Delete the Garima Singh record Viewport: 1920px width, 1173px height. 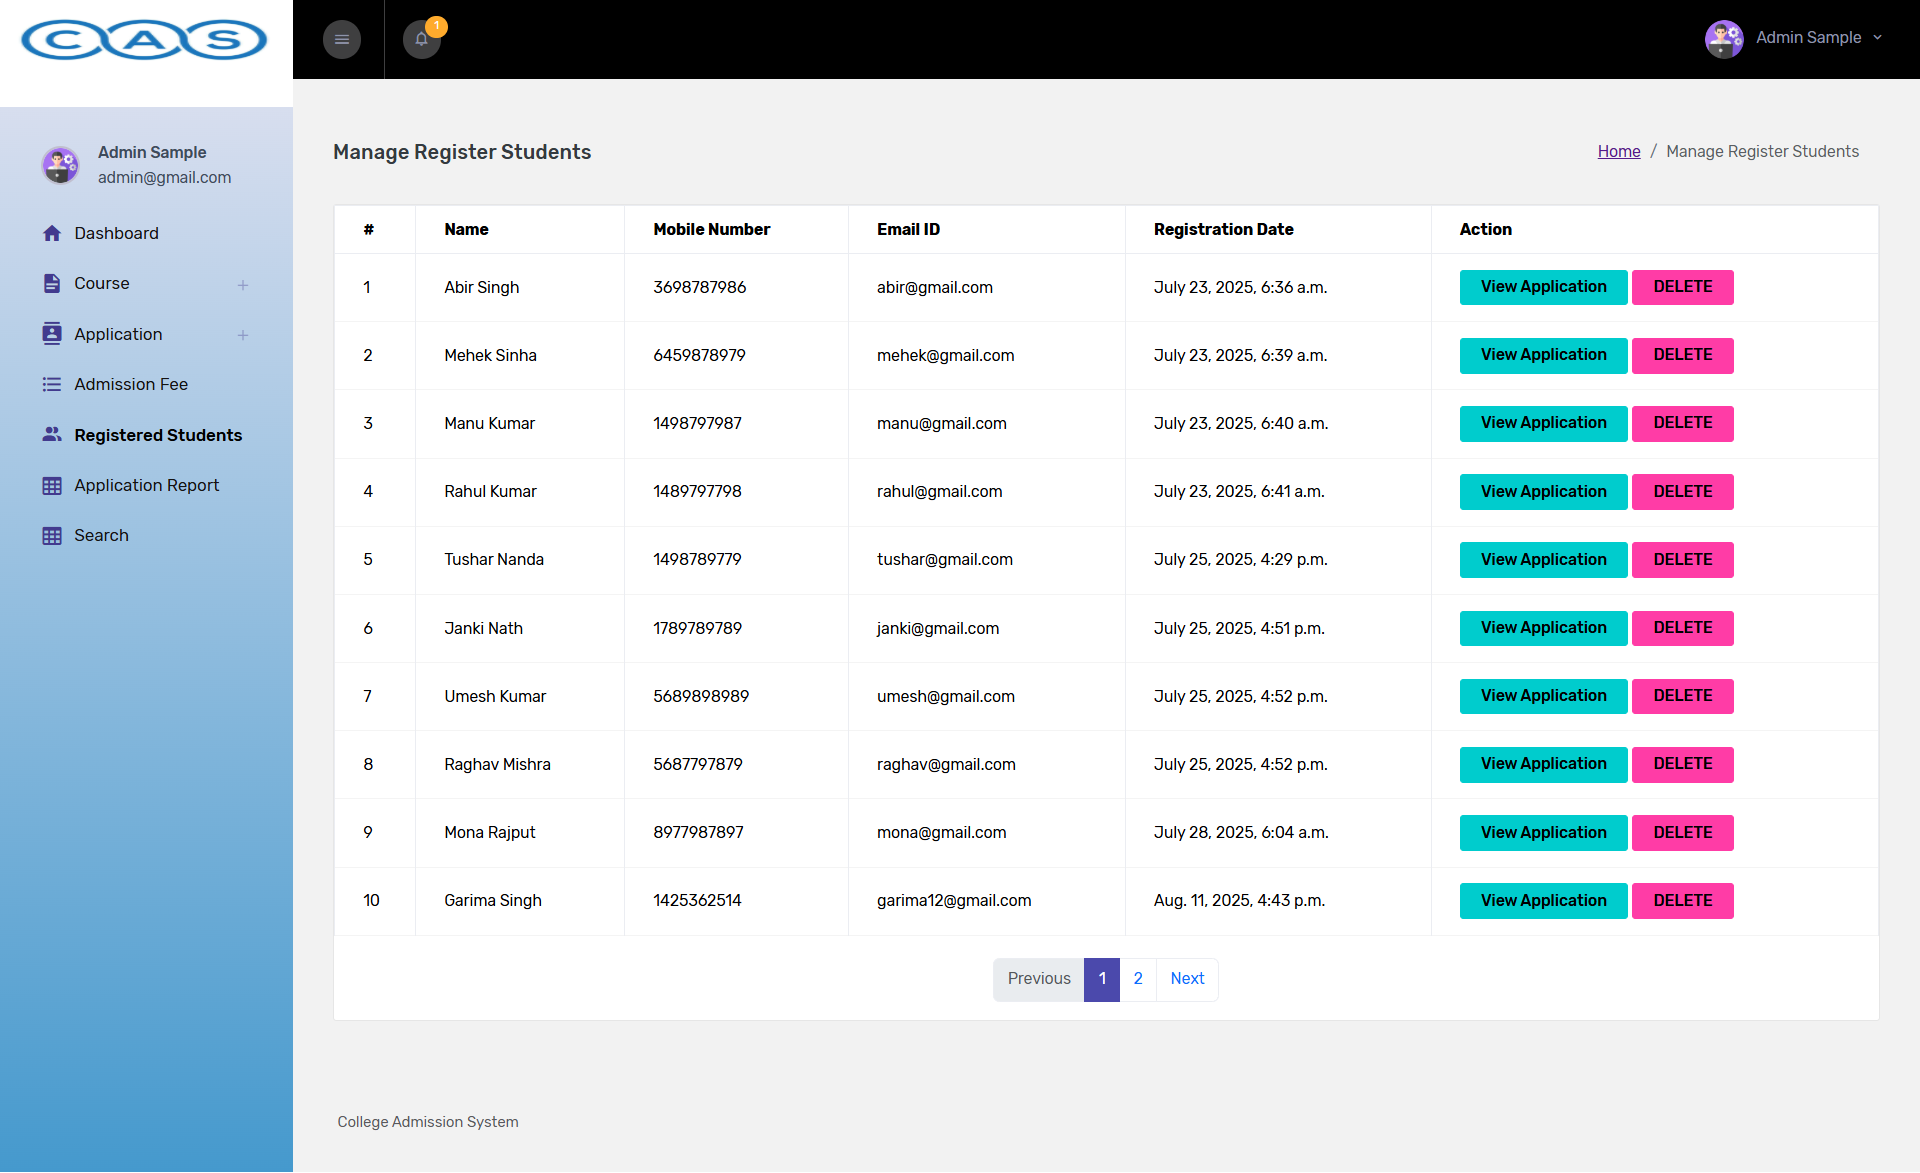pos(1682,901)
